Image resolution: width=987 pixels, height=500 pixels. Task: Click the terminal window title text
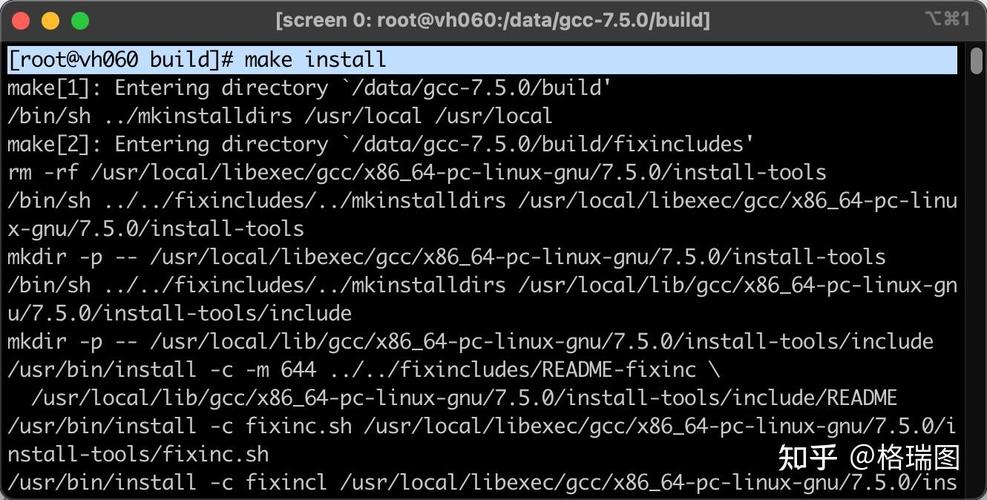point(493,20)
